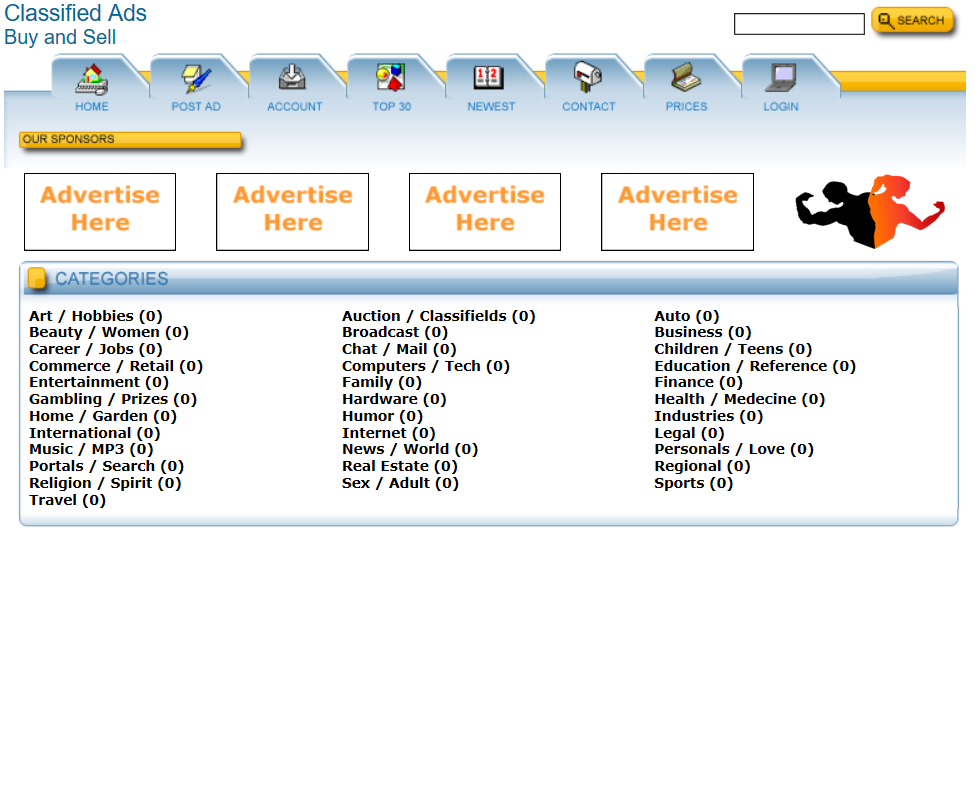This screenshot has height=800, width=979.
Task: Click the bodybuilder silhouette sponsor image
Action: point(869,211)
